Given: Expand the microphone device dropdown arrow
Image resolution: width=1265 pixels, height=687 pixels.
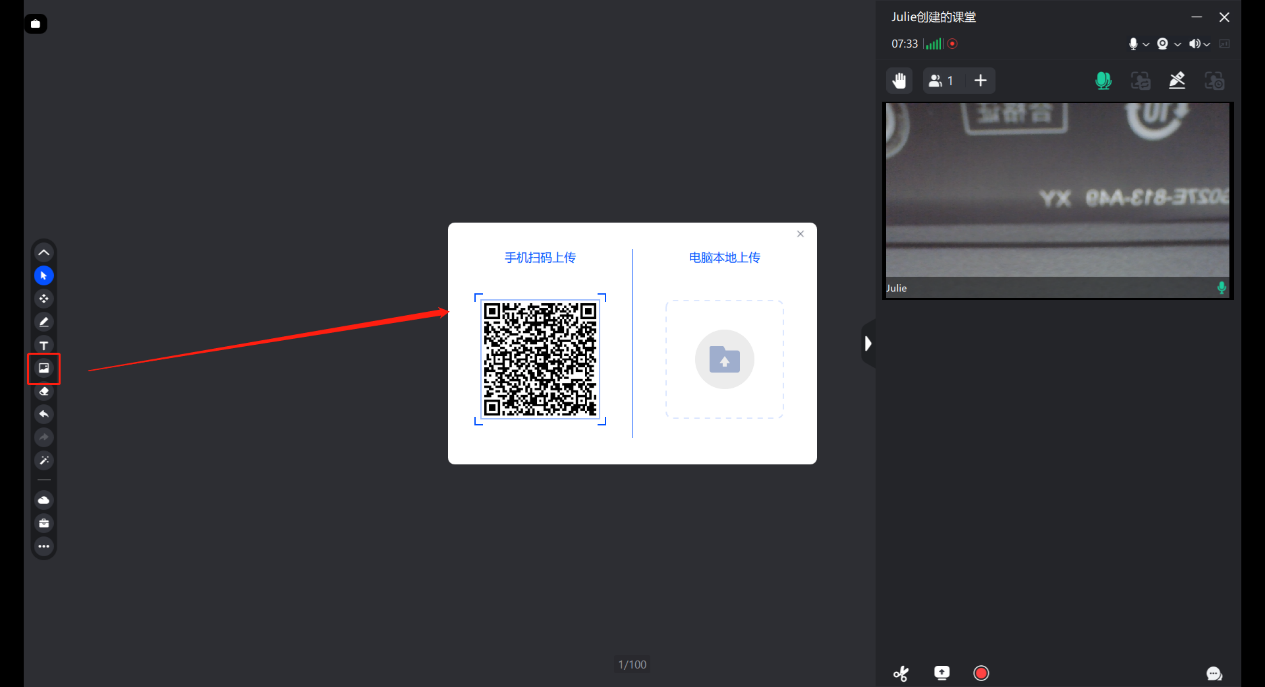Looking at the screenshot, I should [1146, 45].
